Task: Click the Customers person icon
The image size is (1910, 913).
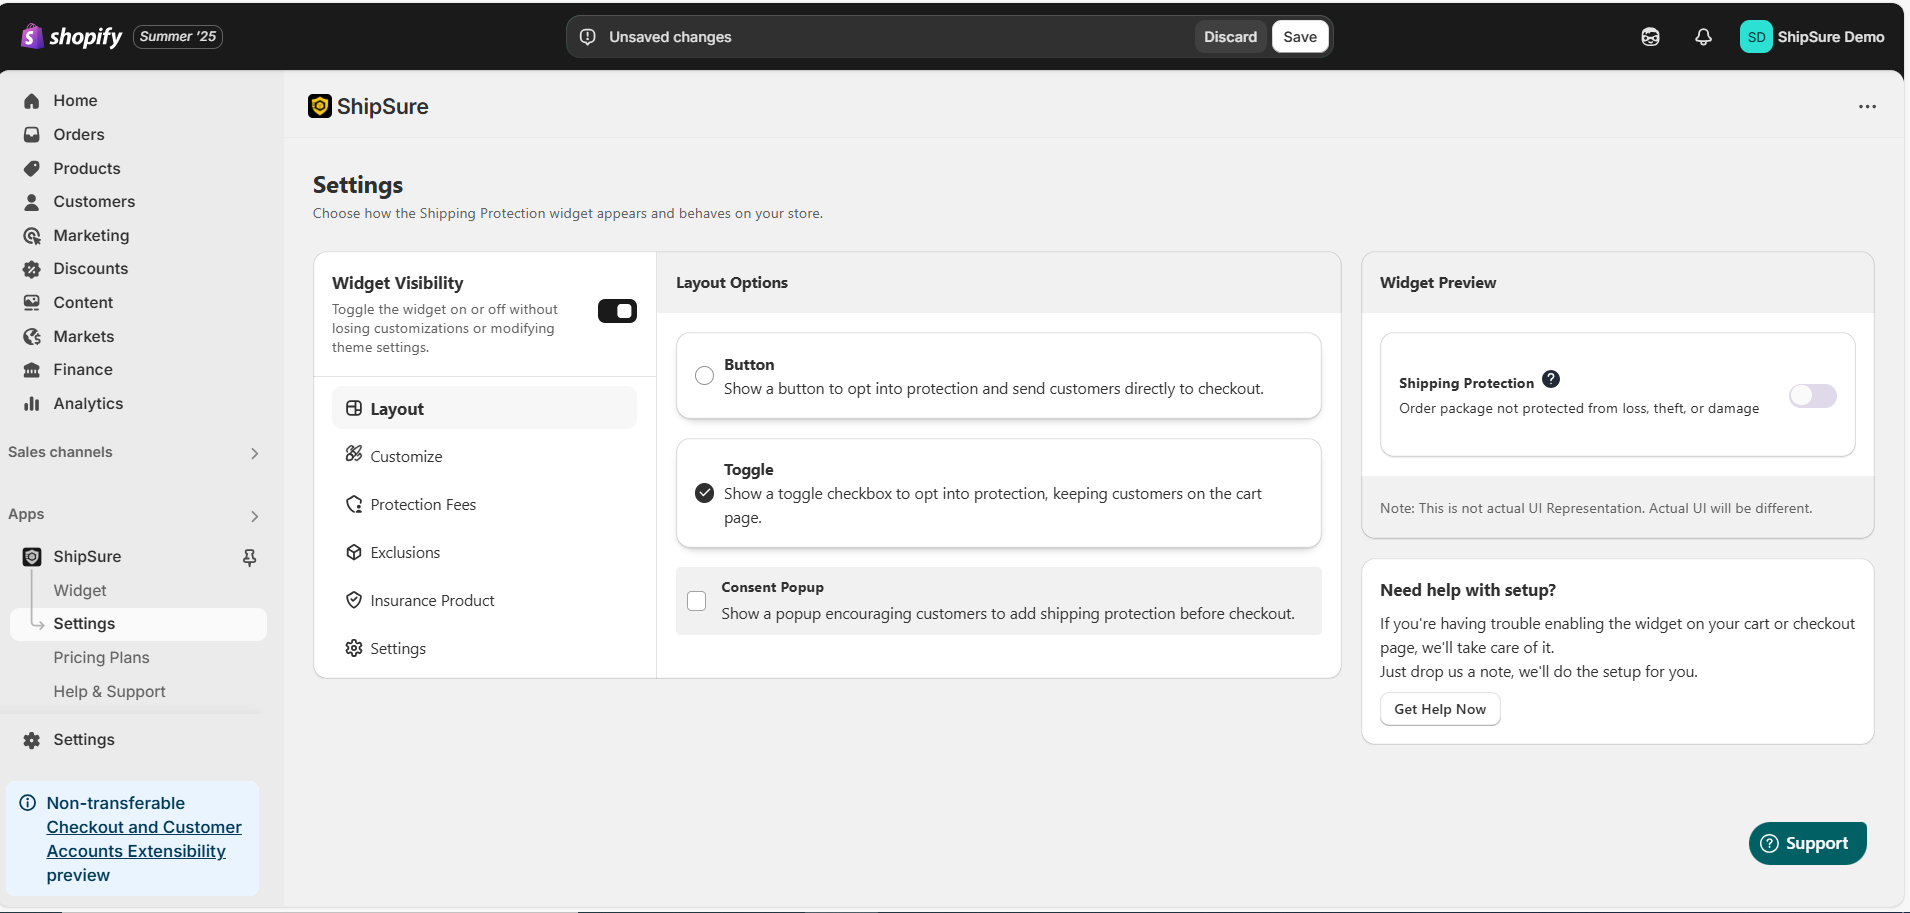Action: click(32, 202)
